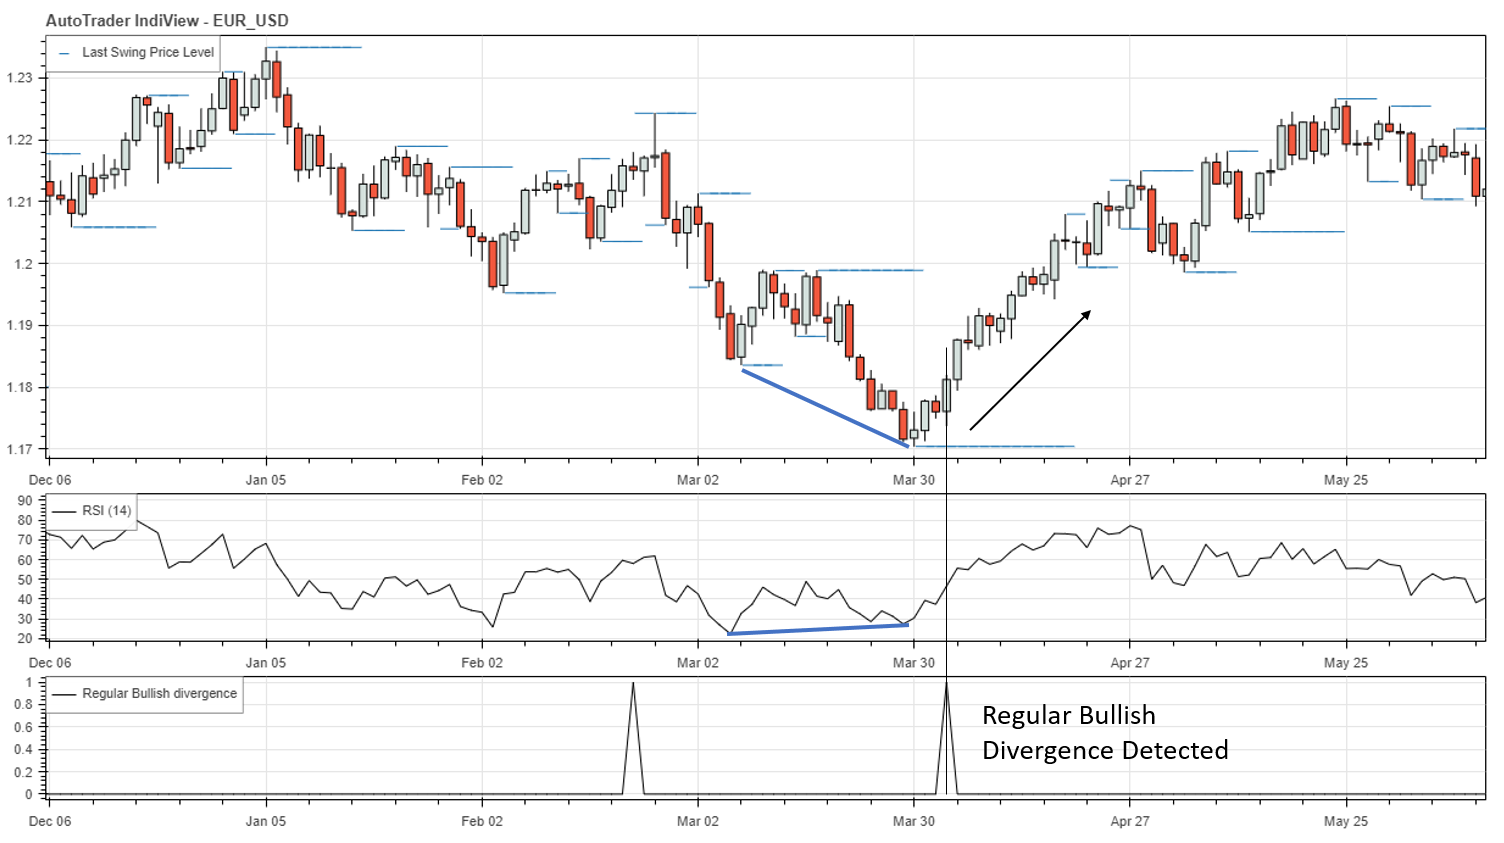Click the 0.8 label on divergence axis
1504x843 pixels.
23,705
